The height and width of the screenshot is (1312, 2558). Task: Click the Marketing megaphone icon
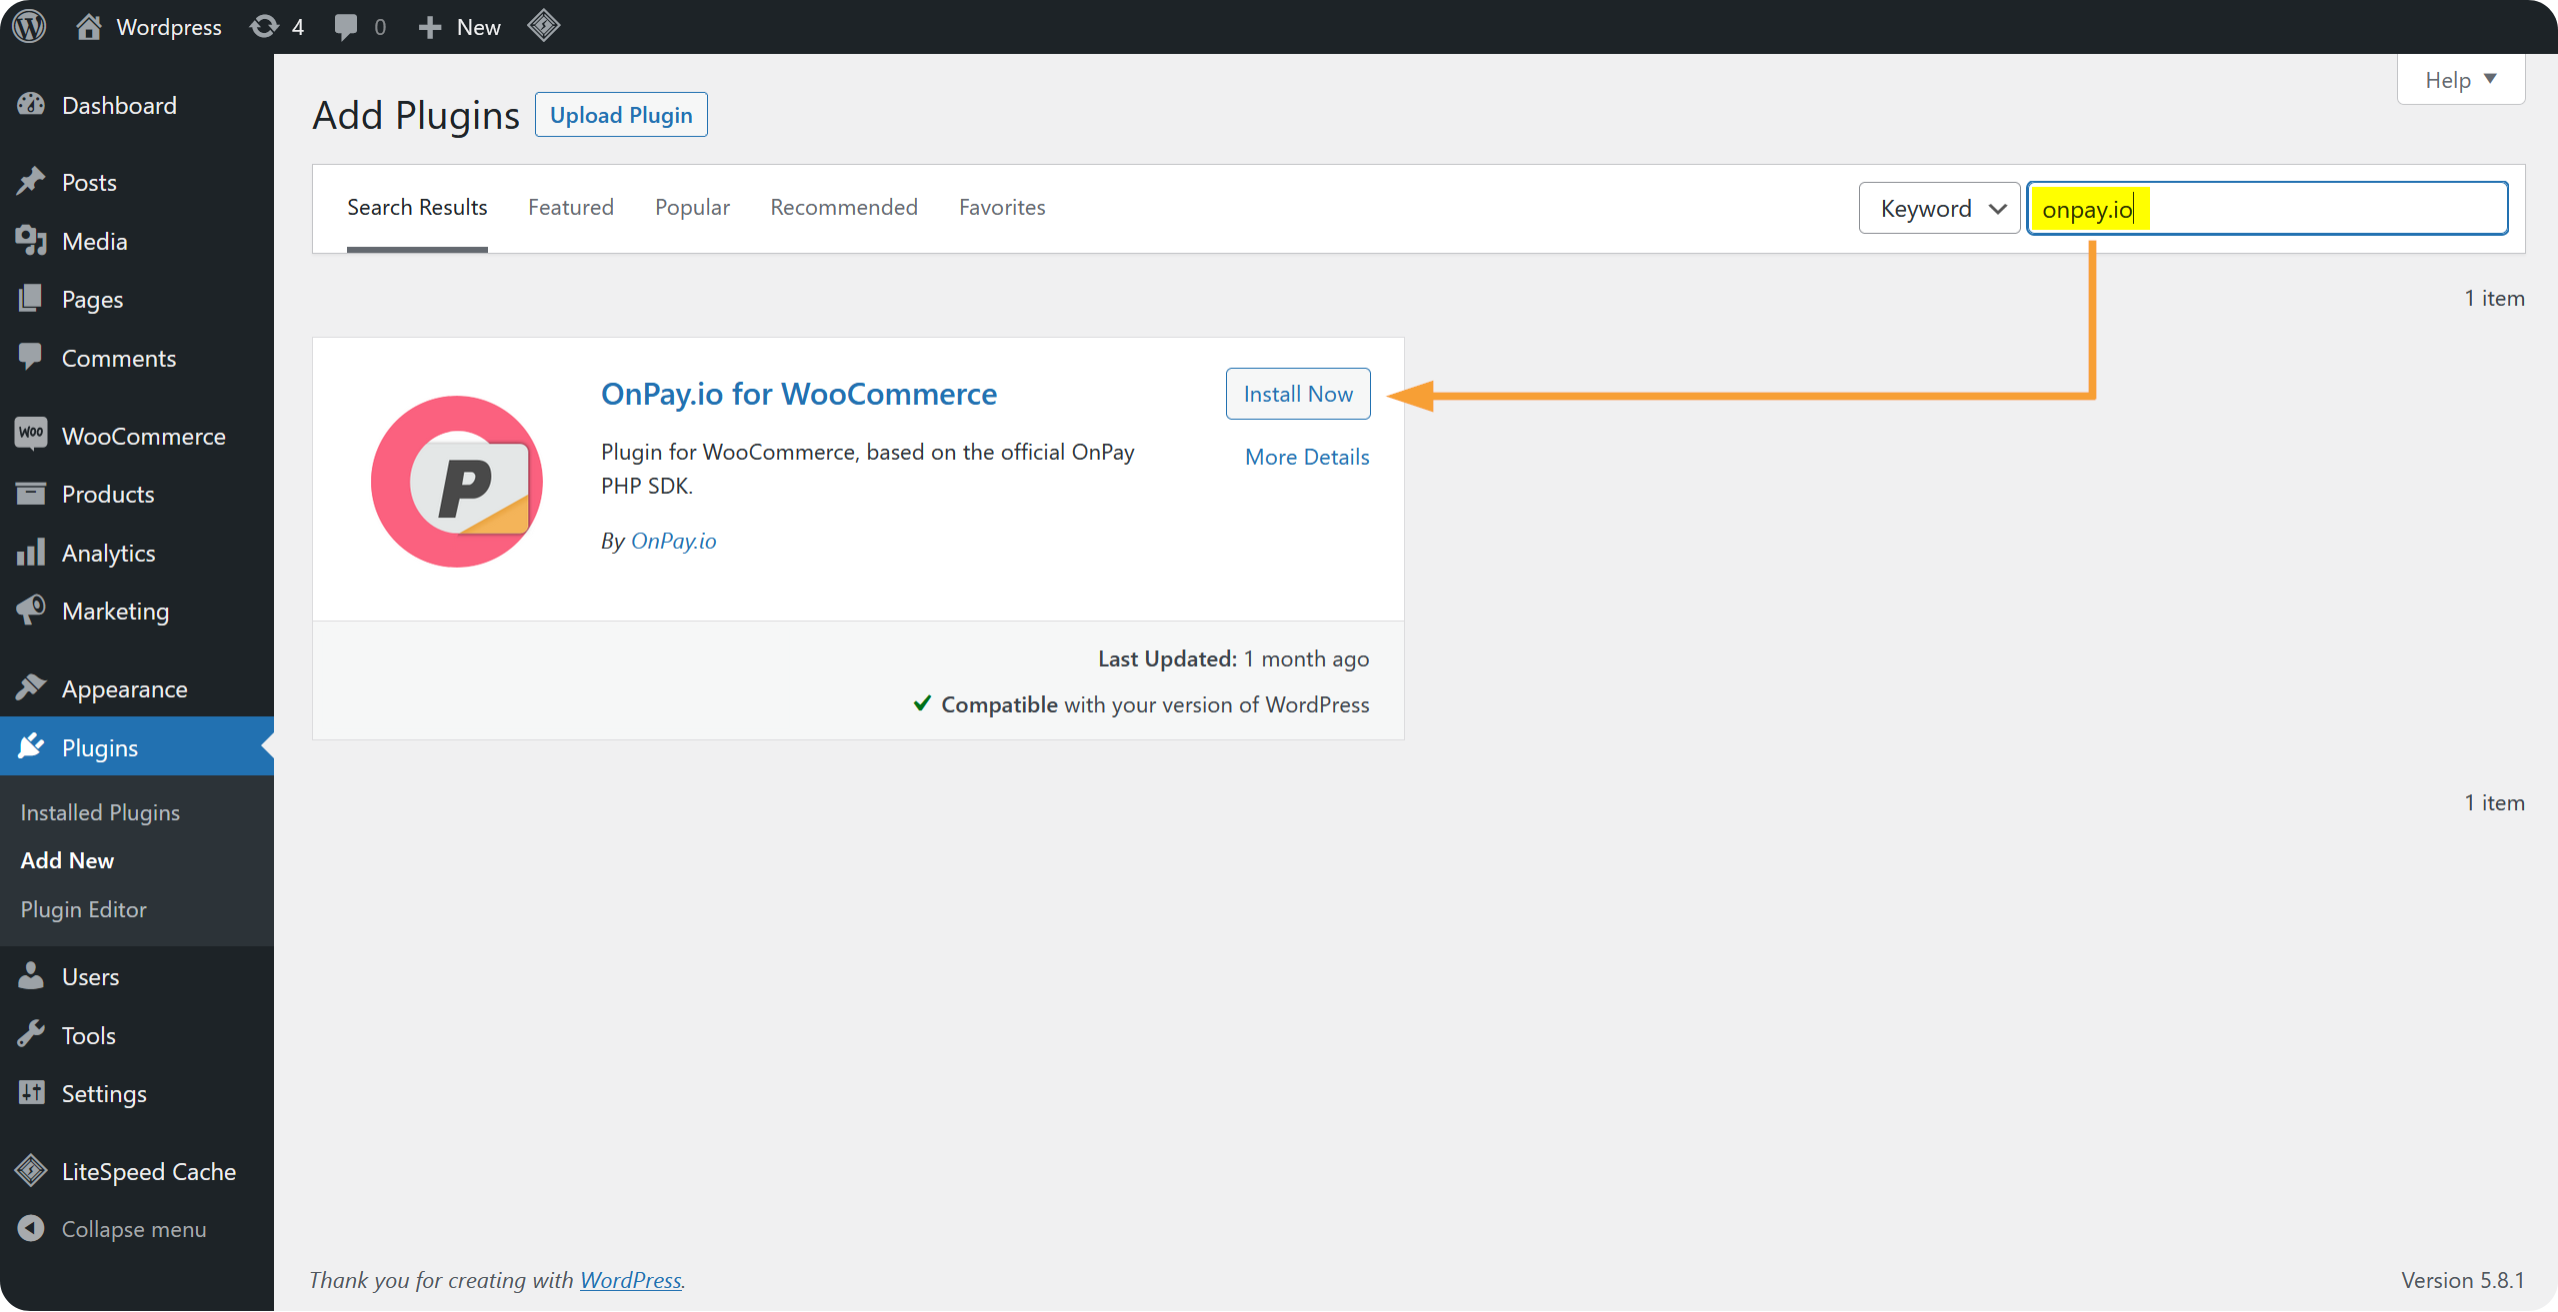(x=31, y=610)
